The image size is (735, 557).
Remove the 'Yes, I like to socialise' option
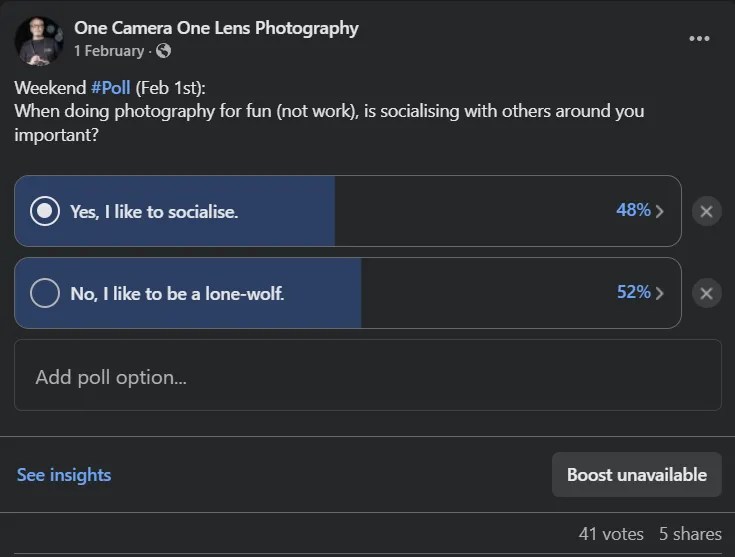coord(706,212)
